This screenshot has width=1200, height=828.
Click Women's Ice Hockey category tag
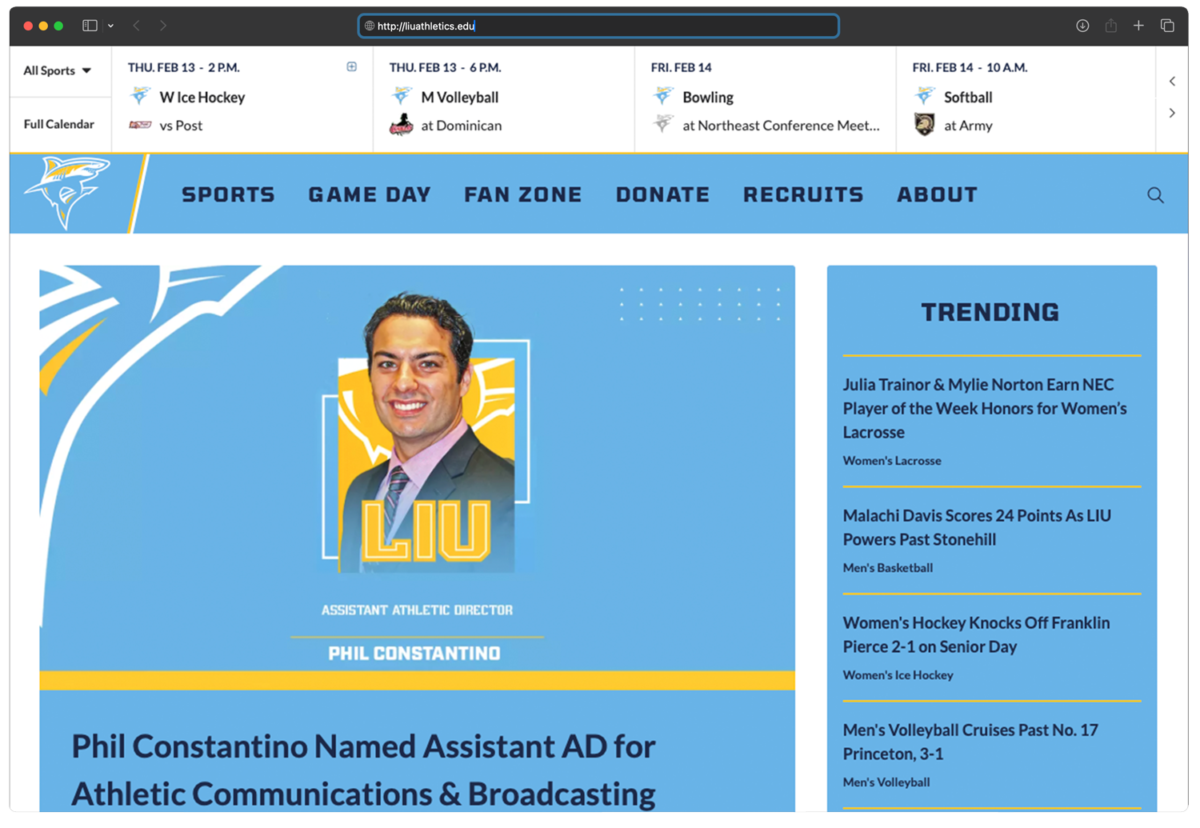pyautogui.click(x=898, y=675)
